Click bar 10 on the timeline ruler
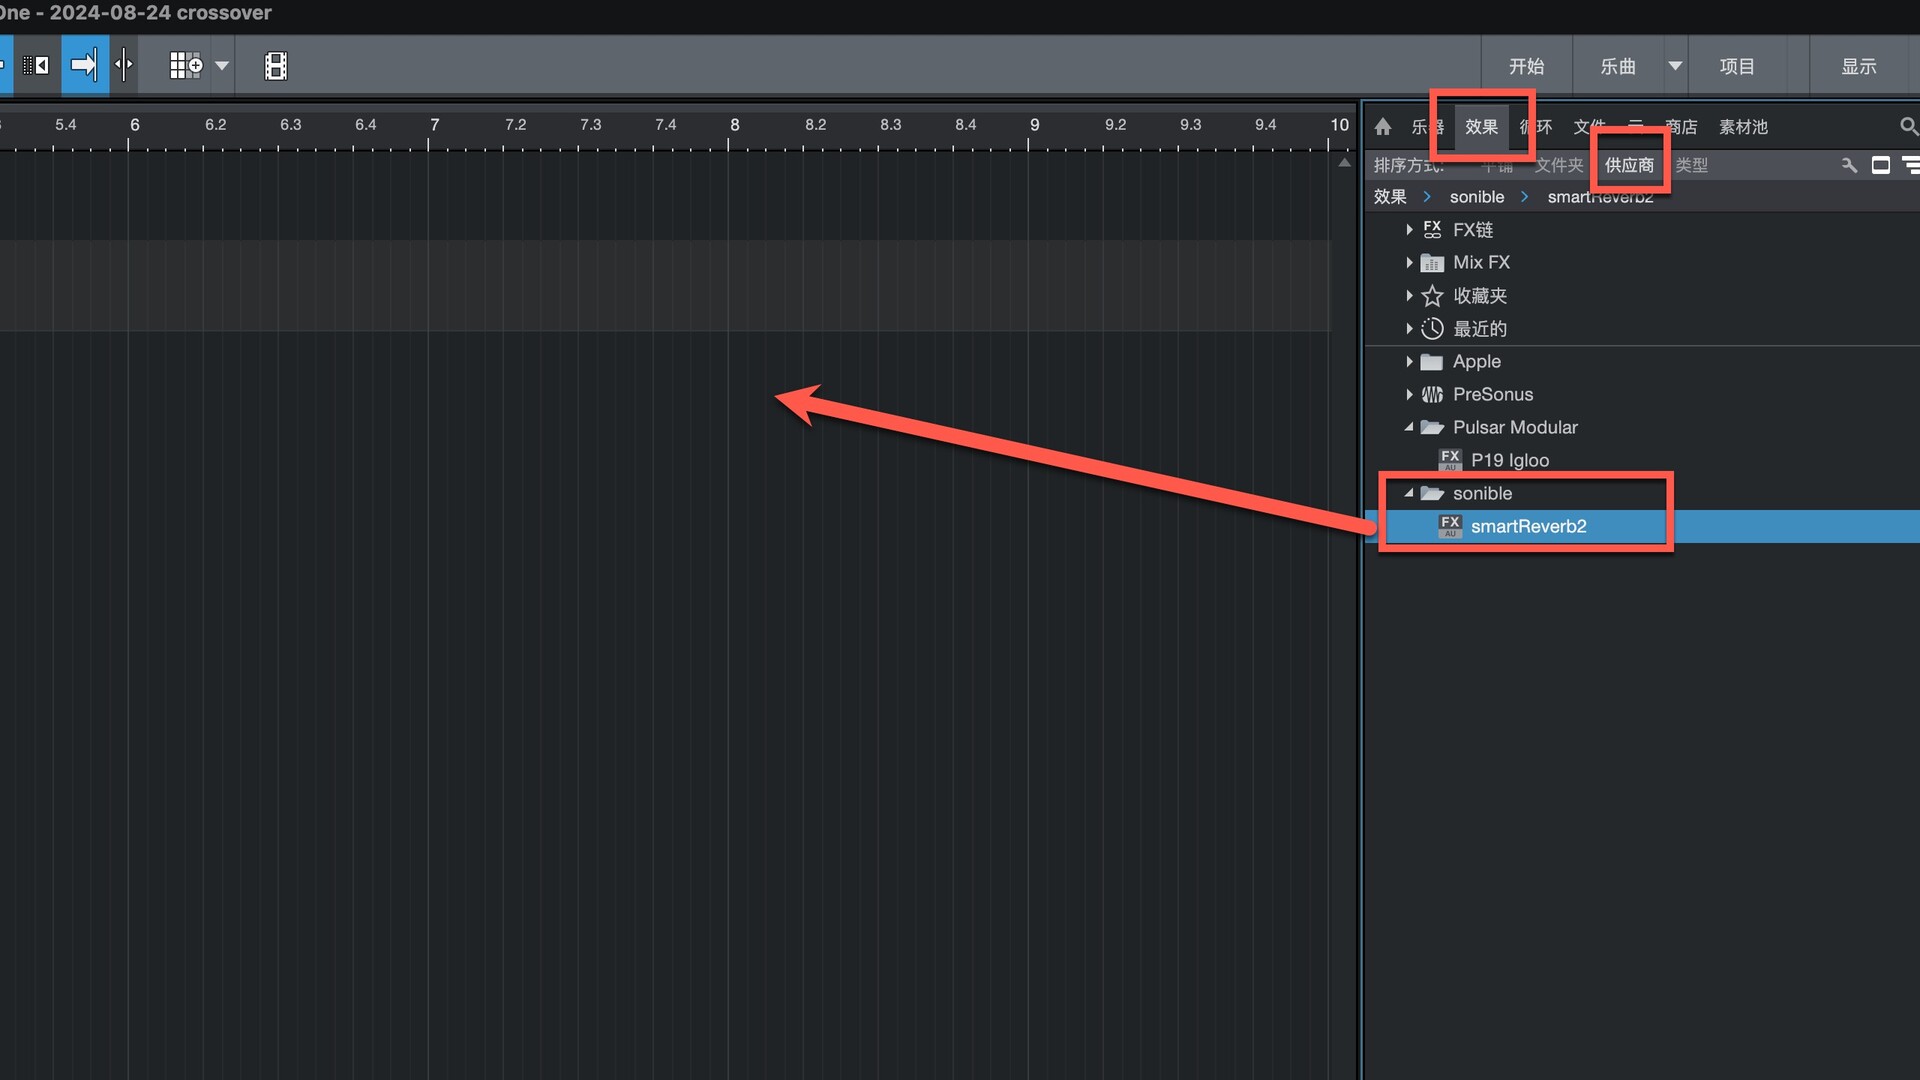 pyautogui.click(x=1339, y=126)
